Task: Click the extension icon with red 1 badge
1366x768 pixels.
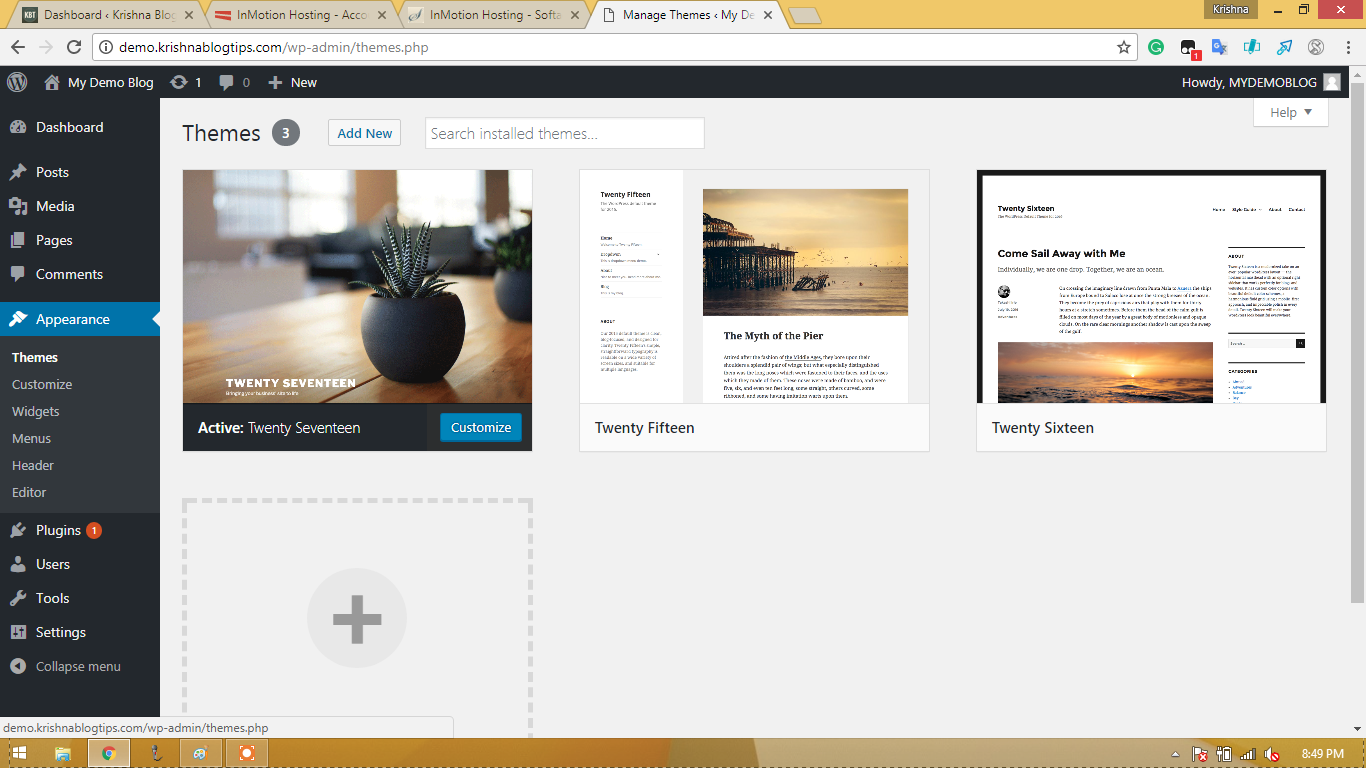Action: click(1189, 48)
